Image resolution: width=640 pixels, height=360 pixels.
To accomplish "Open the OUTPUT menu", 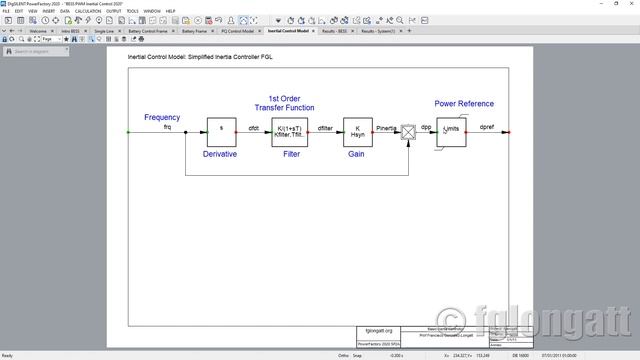I will point(113,11).
